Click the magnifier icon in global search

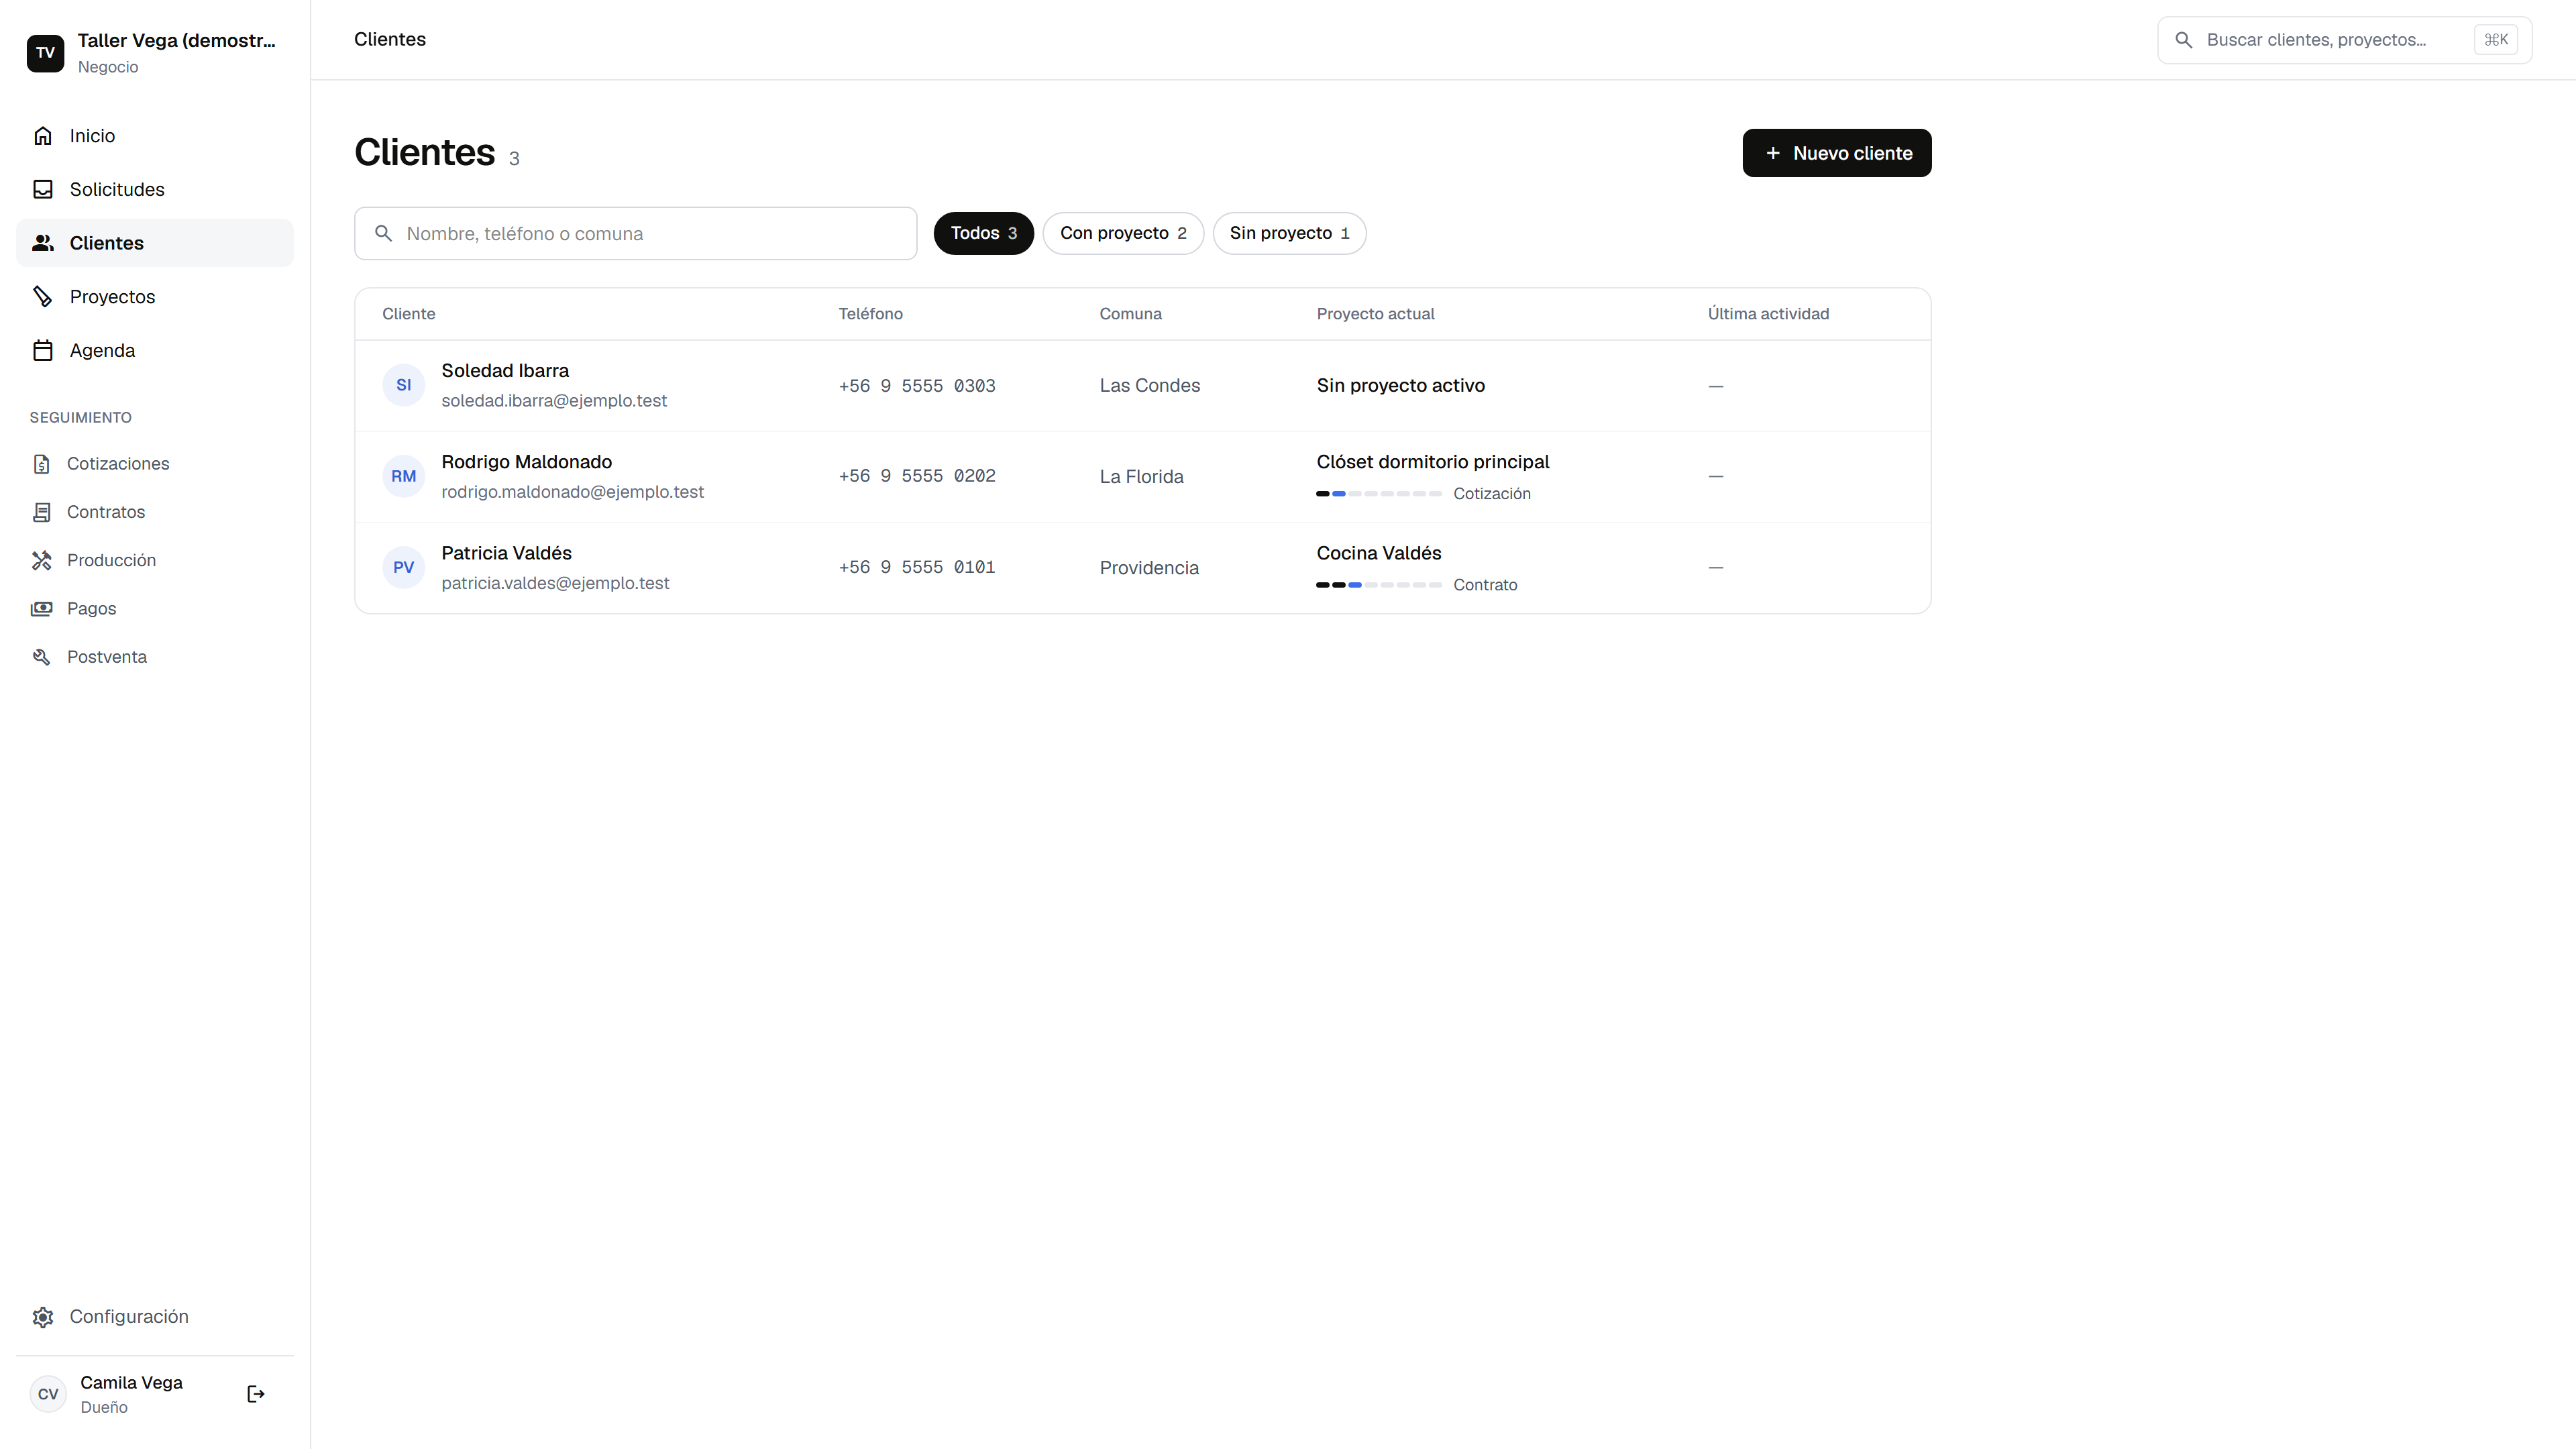tap(2184, 40)
